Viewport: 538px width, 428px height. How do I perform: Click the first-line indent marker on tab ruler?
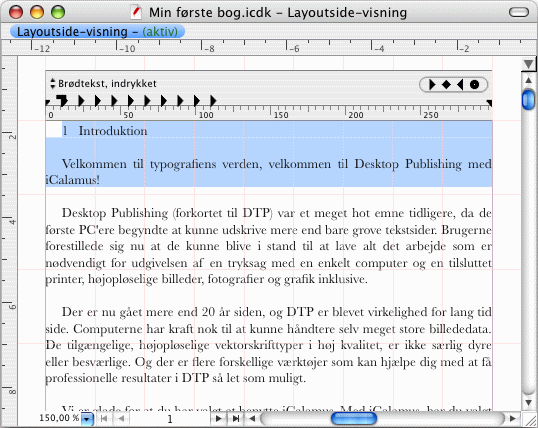tap(62, 101)
